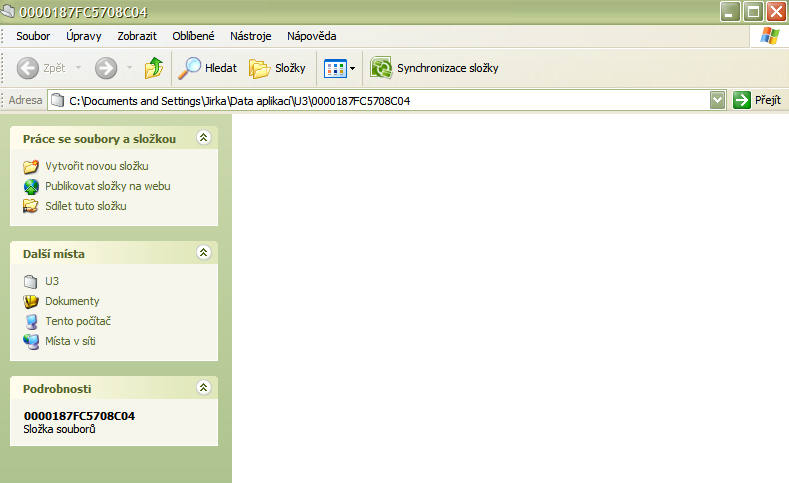This screenshot has height=483, width=789.
Task: Click the new folder icon
Action: [x=31, y=166]
